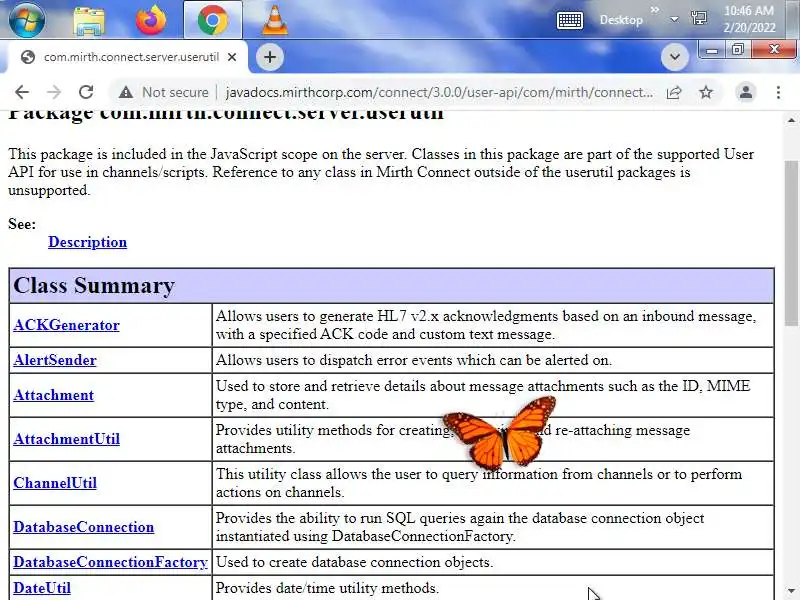Open the Attachment class link
The image size is (800, 600).
[x=54, y=395]
